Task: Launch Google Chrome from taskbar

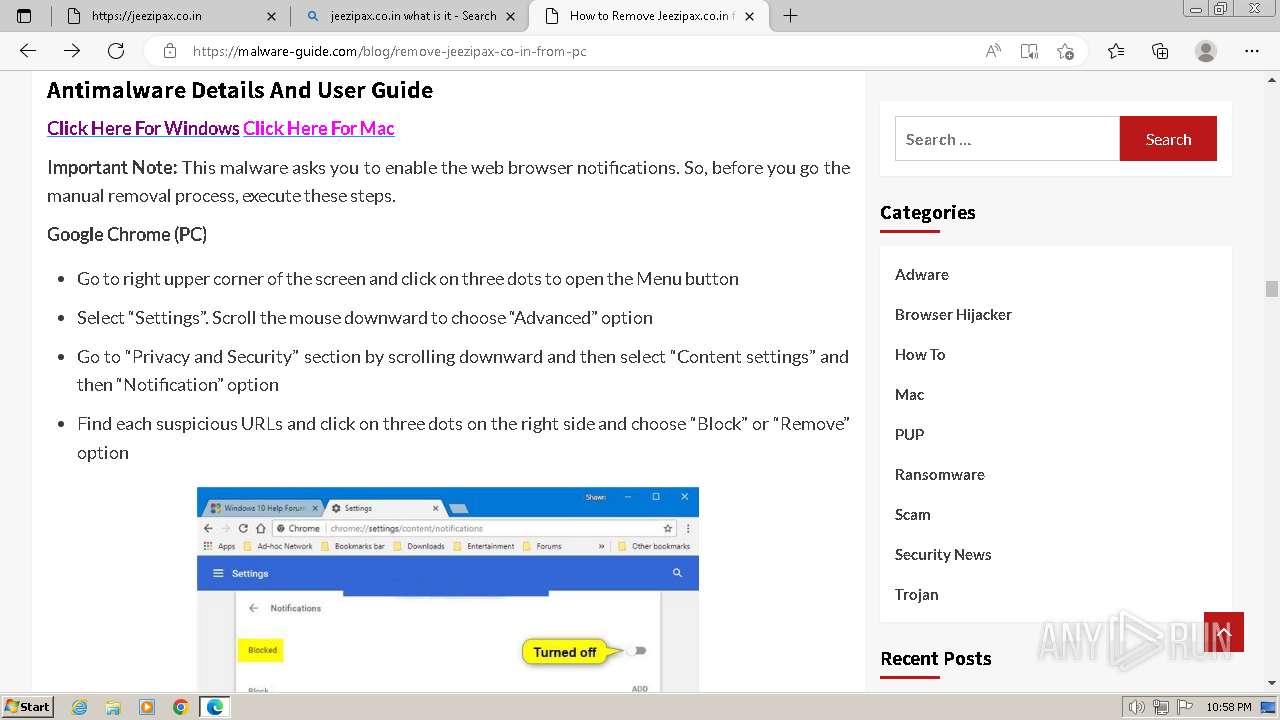Action: point(180,707)
